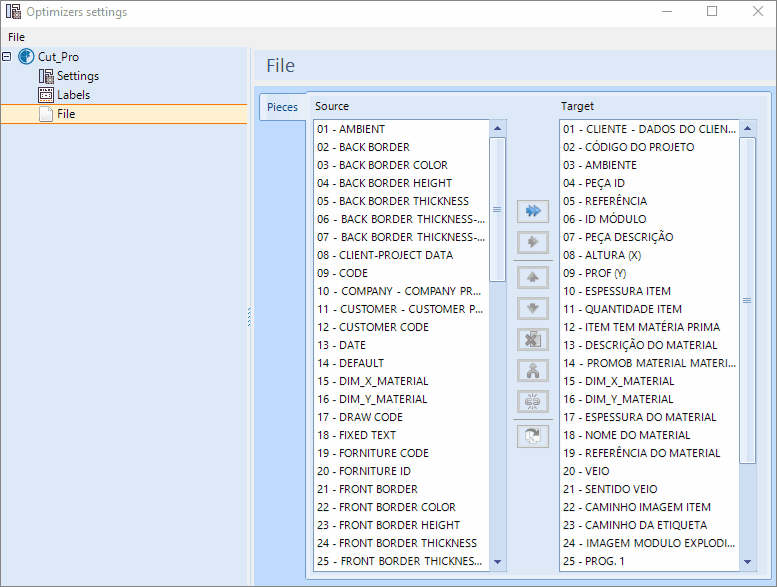Viewport: 777px width, 587px height.
Task: Click Target list scroll up arrow
Action: [748, 129]
